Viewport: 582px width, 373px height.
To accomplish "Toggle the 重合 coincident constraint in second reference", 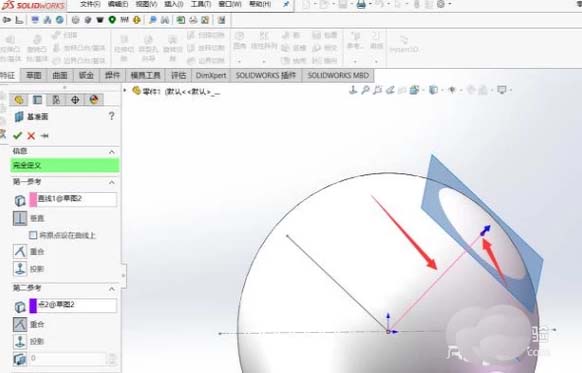I will (x=20, y=324).
